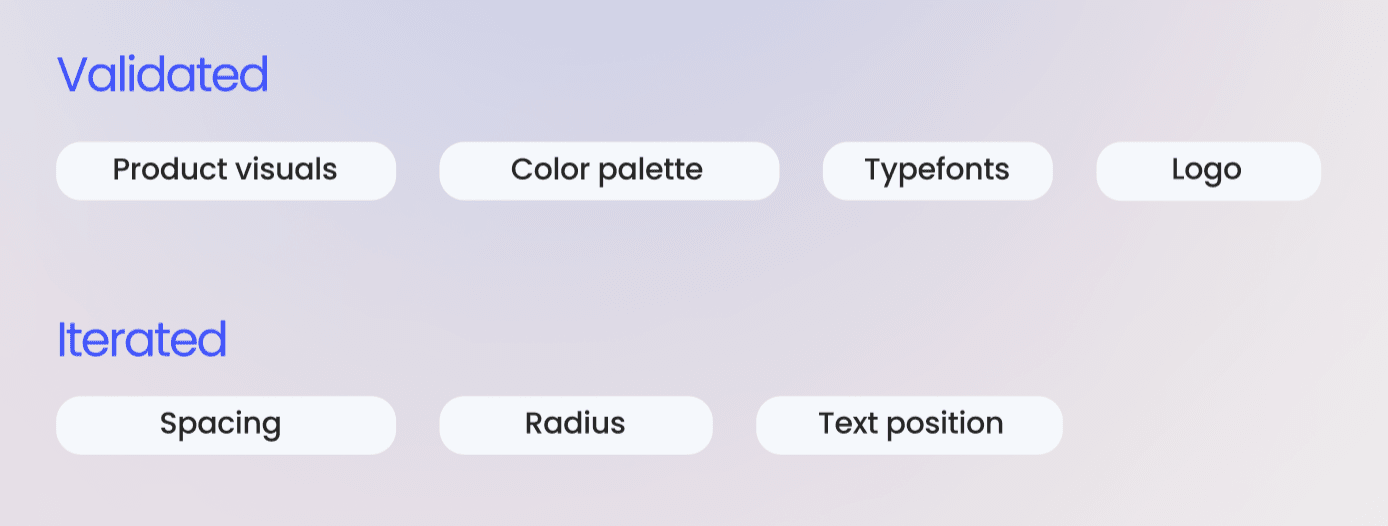This screenshot has height=526, width=1388.
Task: Select the last pill in Validated row, Logo
Action: click(x=1208, y=171)
